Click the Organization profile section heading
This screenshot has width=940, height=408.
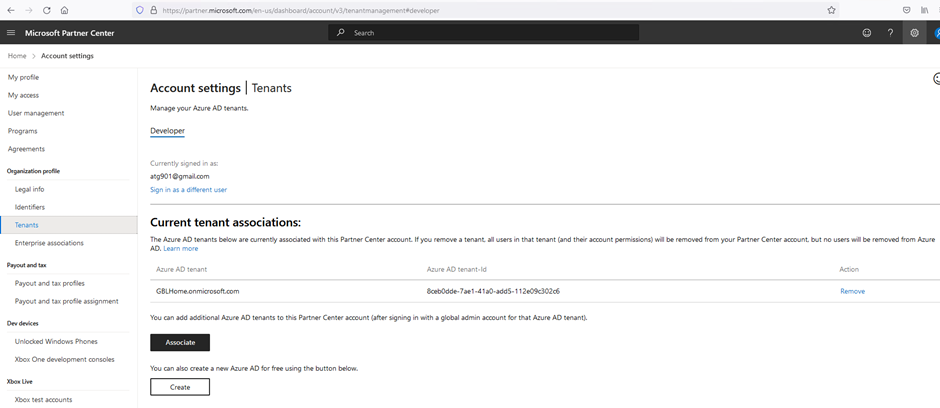(34, 171)
